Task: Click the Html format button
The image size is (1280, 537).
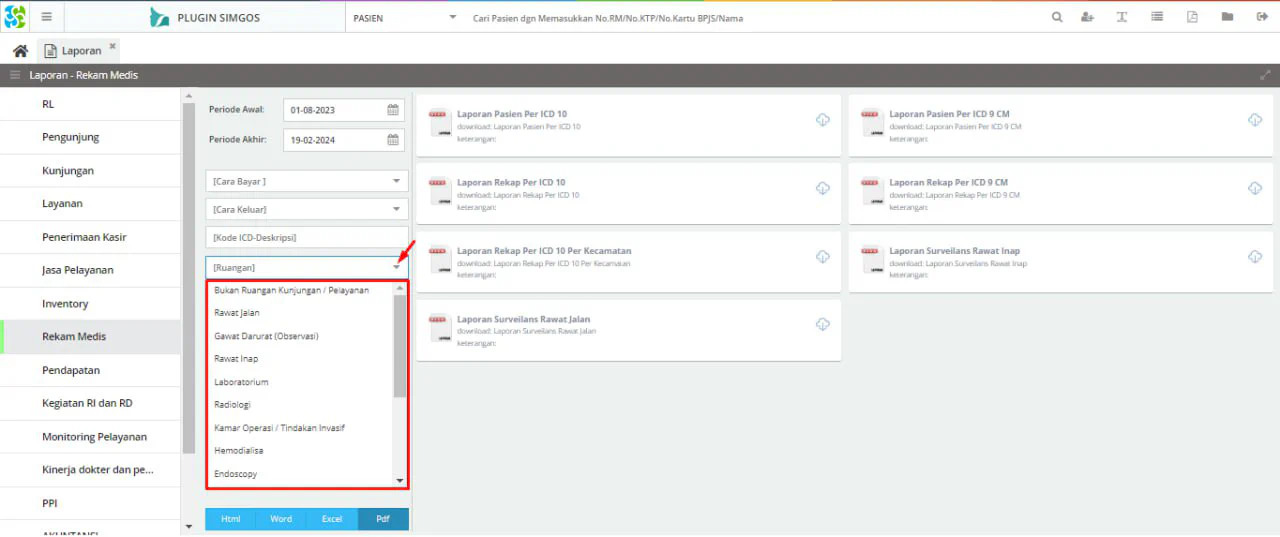Action: point(231,519)
